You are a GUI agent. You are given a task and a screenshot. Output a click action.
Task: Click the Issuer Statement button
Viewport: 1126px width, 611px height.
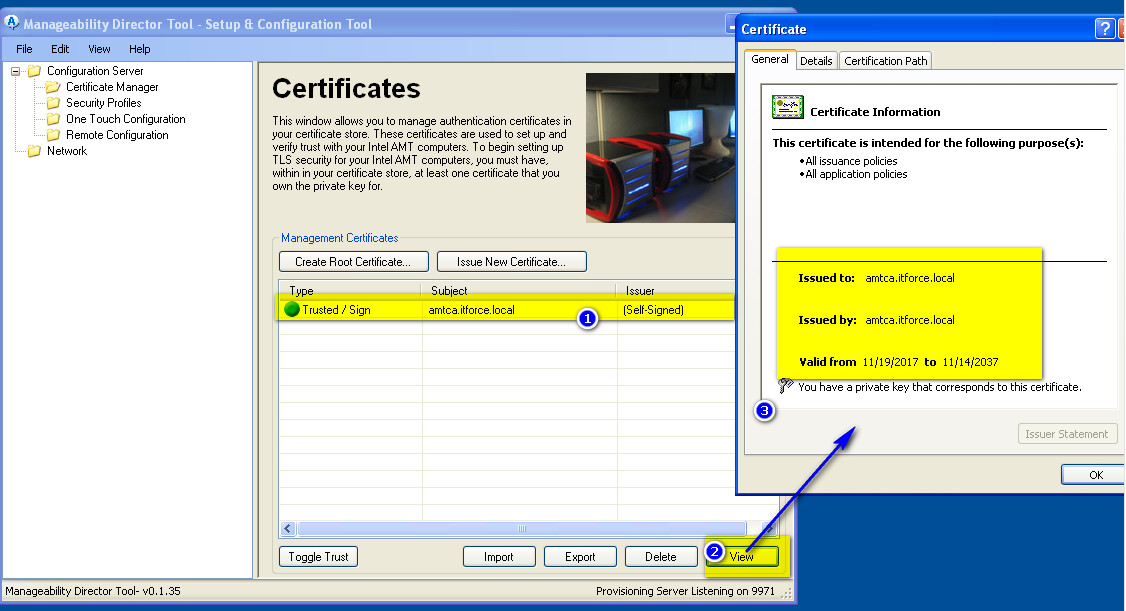(x=1066, y=434)
